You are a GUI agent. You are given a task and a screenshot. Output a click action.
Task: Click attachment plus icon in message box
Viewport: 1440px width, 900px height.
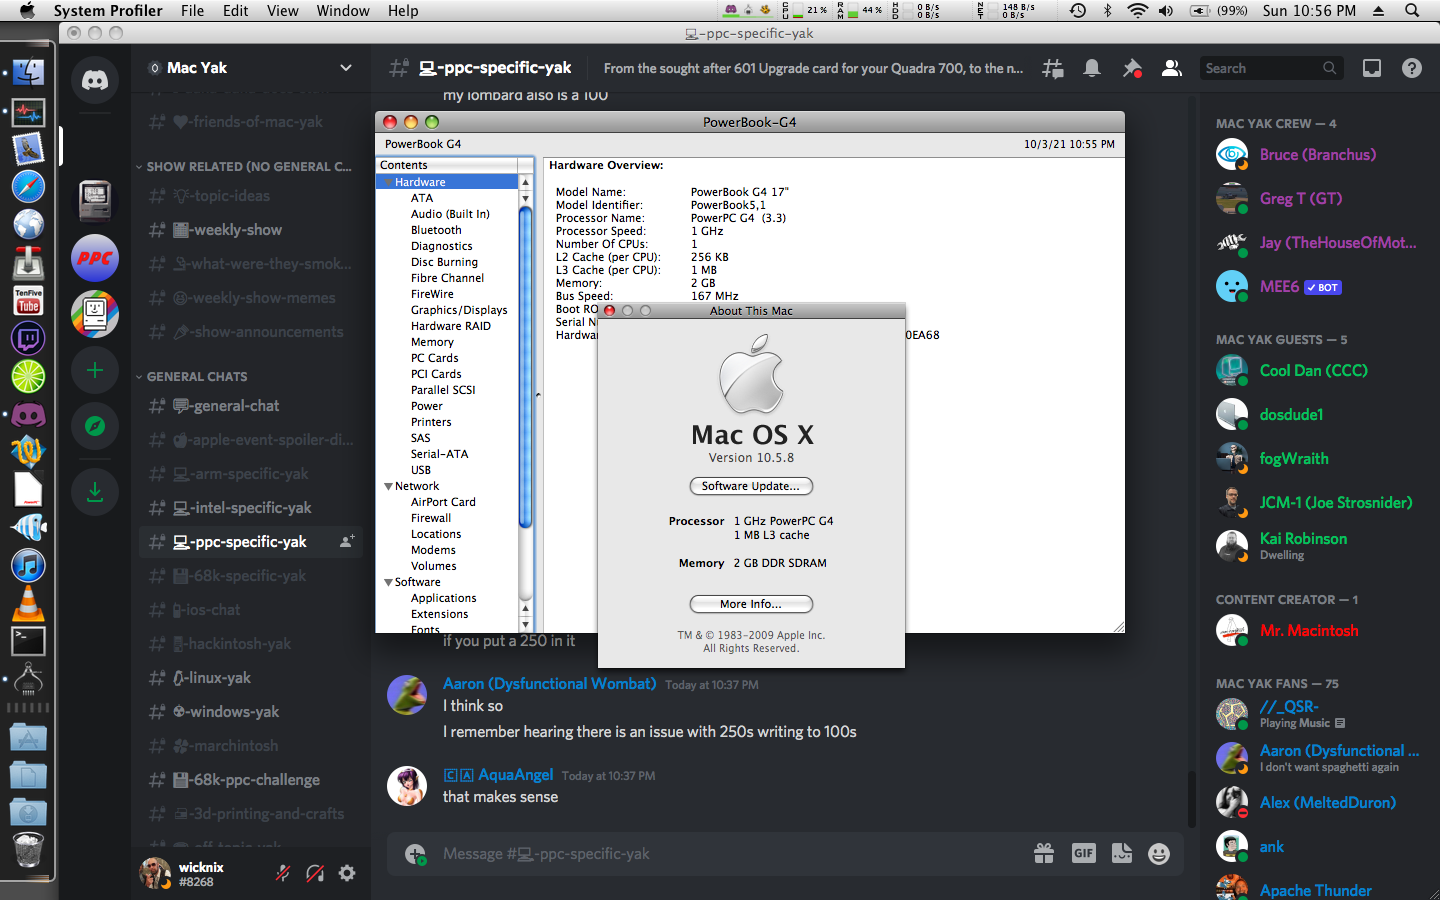click(x=415, y=853)
